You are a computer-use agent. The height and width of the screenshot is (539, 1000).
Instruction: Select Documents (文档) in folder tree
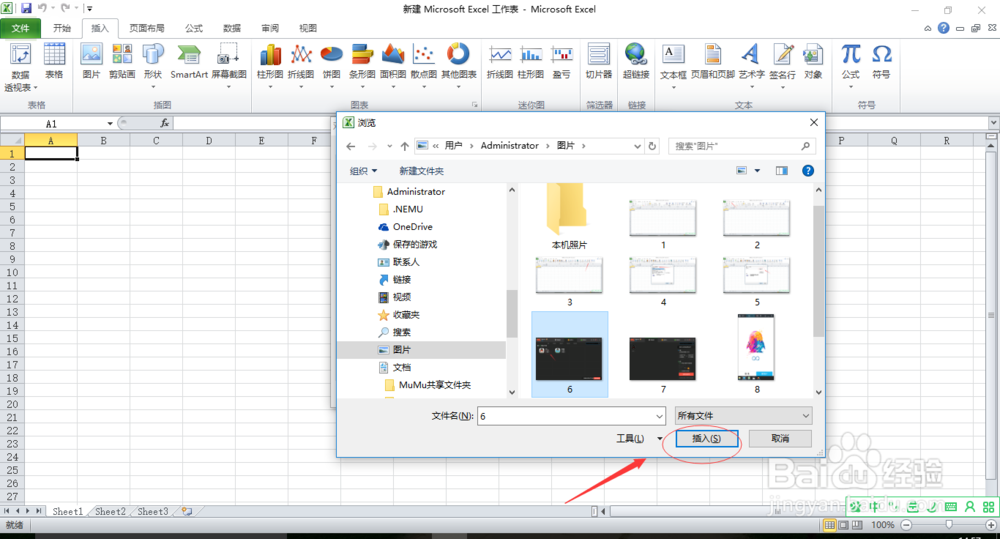(x=395, y=367)
